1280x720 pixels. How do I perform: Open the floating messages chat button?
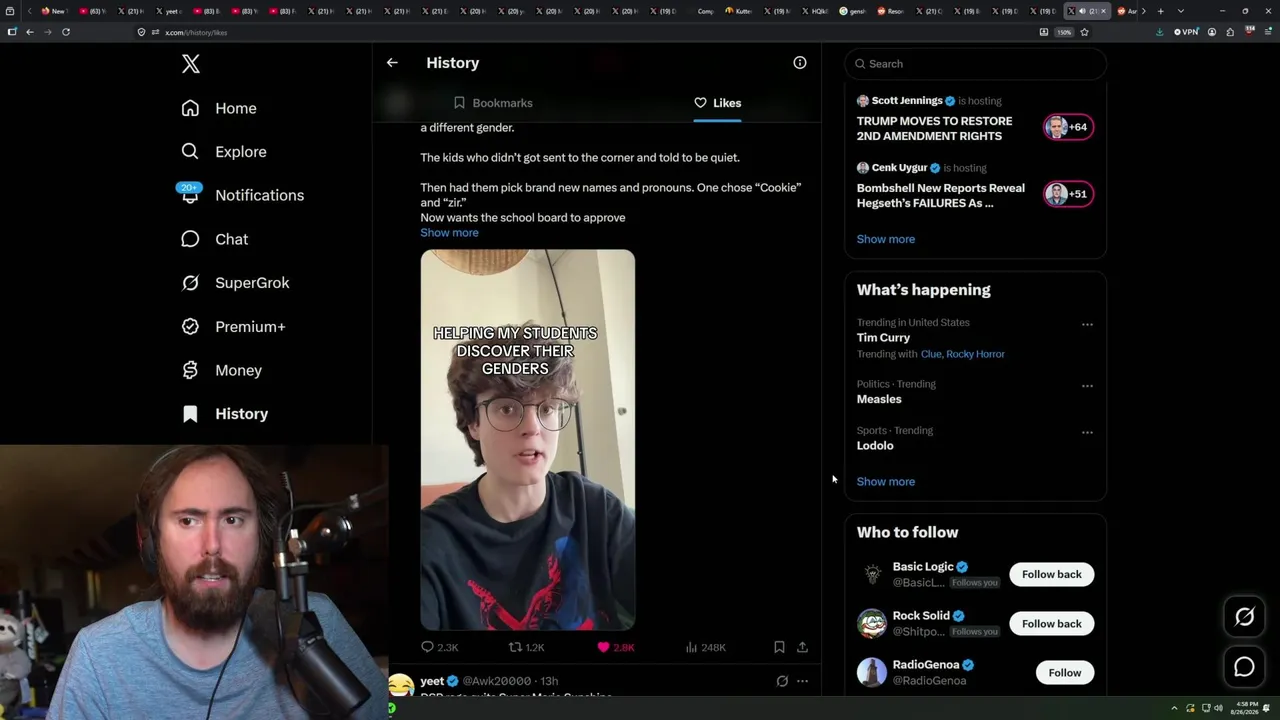(x=1244, y=667)
